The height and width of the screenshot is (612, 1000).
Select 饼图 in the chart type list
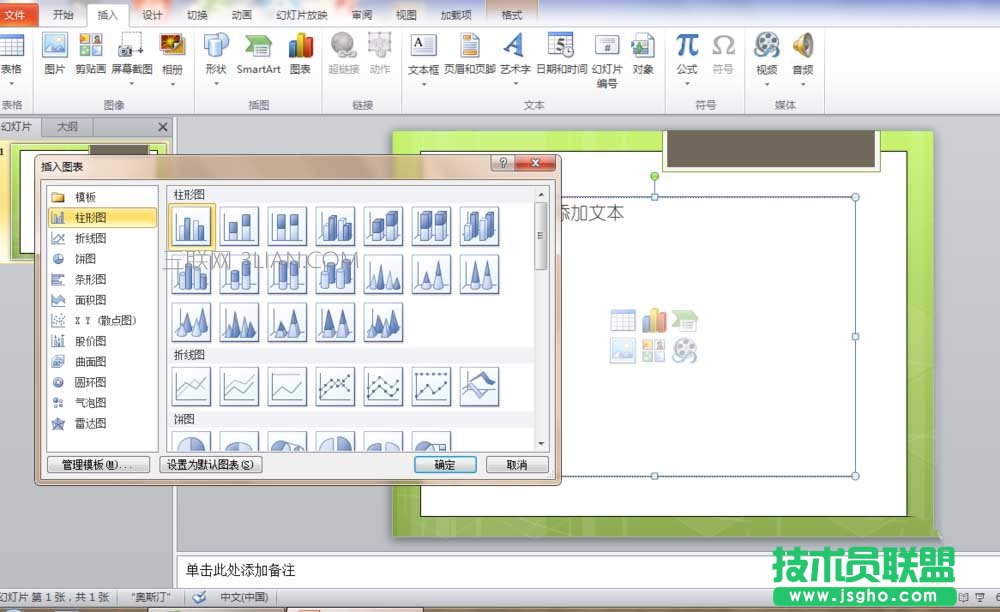[85, 258]
